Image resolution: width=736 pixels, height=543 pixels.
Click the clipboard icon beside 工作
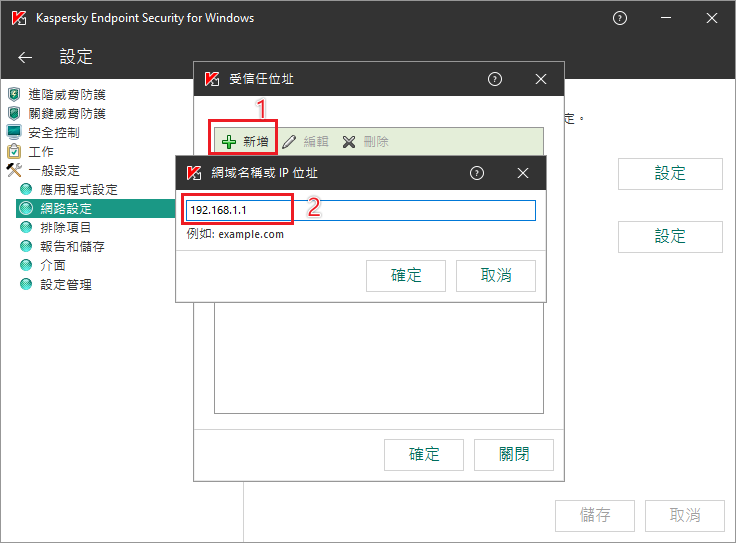14,151
